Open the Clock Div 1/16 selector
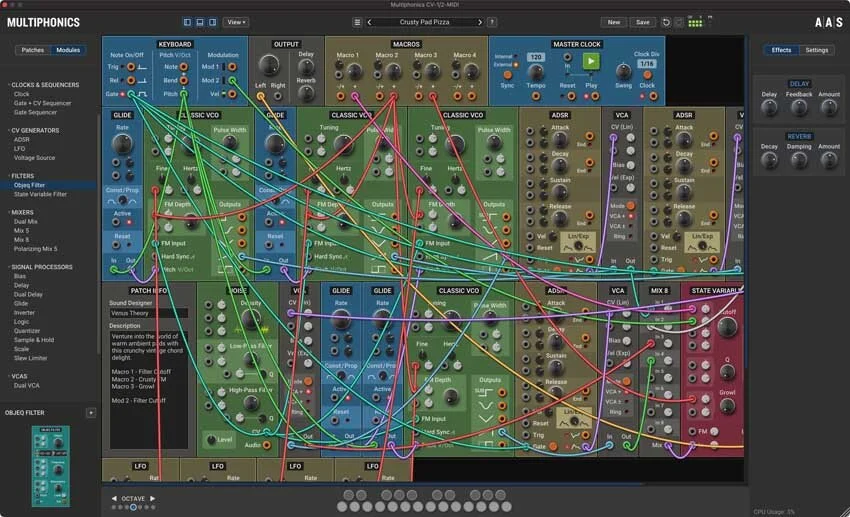850x517 pixels. [x=647, y=63]
